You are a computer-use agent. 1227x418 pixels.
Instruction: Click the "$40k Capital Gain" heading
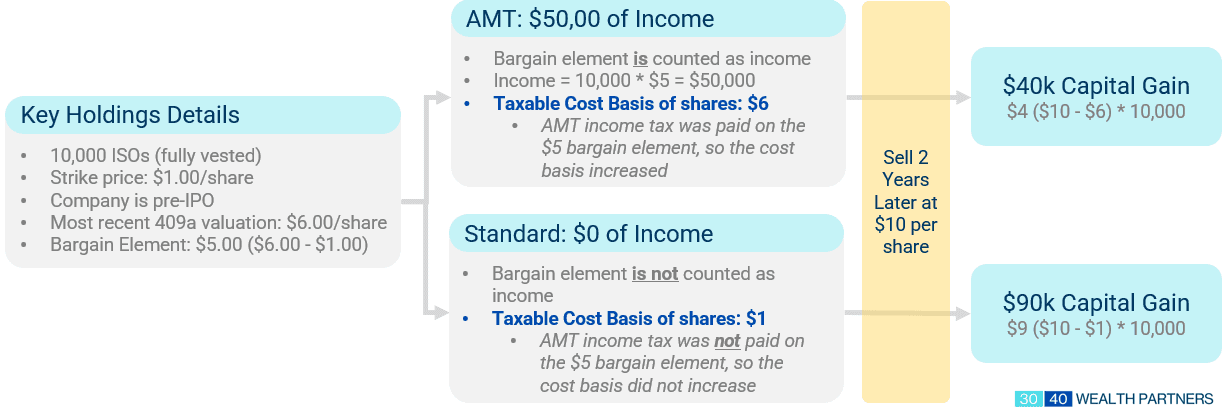click(x=1096, y=86)
